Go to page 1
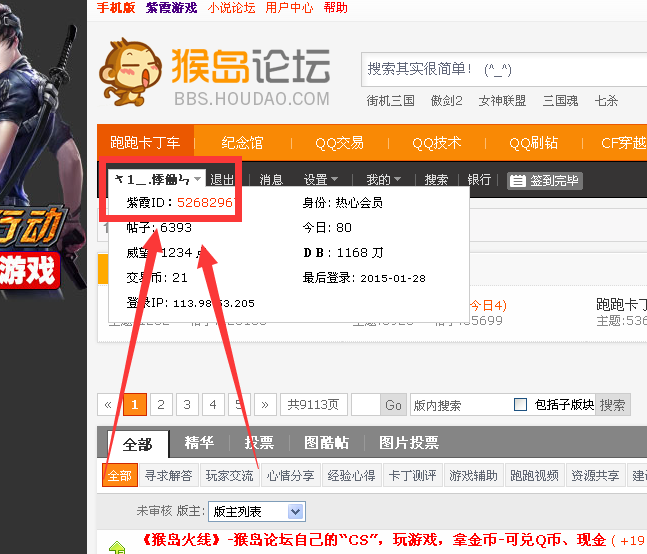This screenshot has height=554, width=647. [x=135, y=405]
